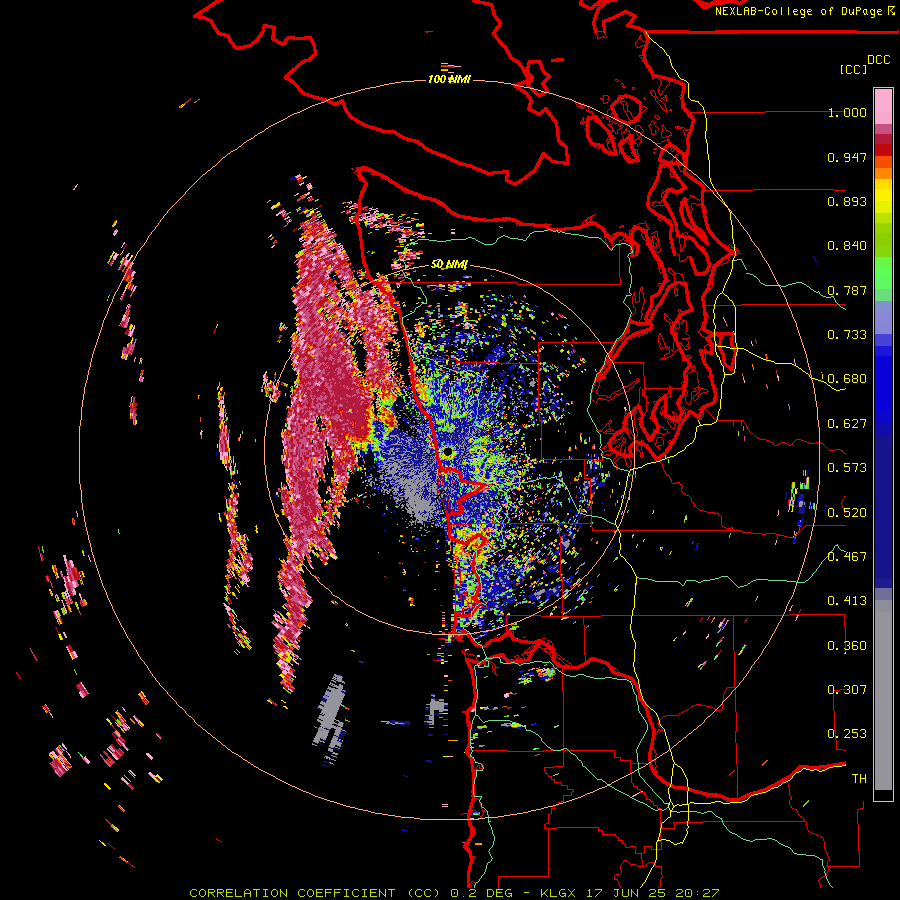Select the 0.627 scale value
Screen dimensions: 900x900
pos(847,424)
